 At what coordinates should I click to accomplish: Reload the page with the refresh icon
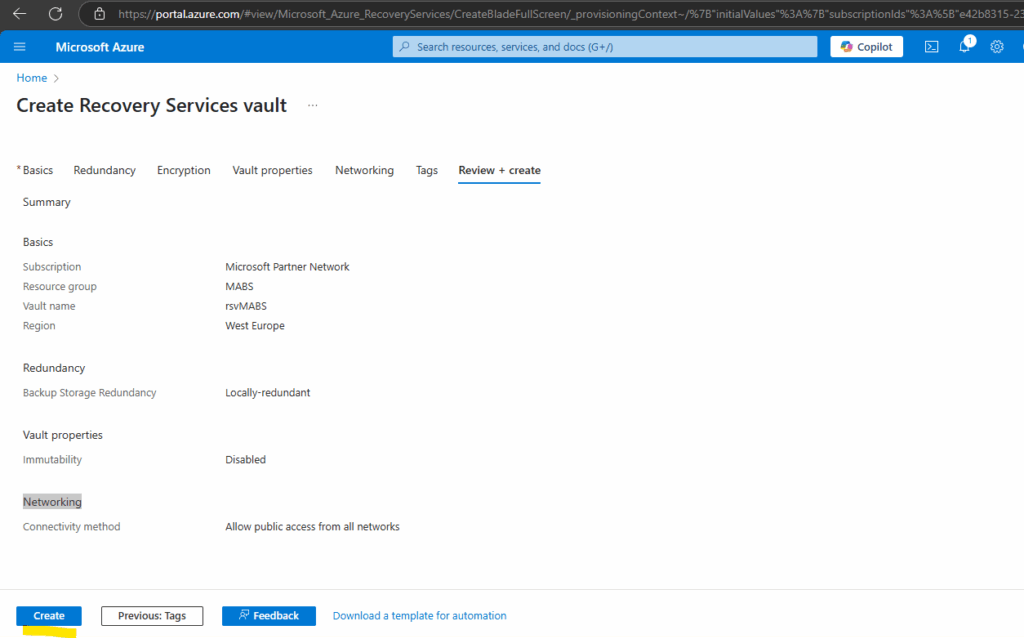(x=56, y=14)
